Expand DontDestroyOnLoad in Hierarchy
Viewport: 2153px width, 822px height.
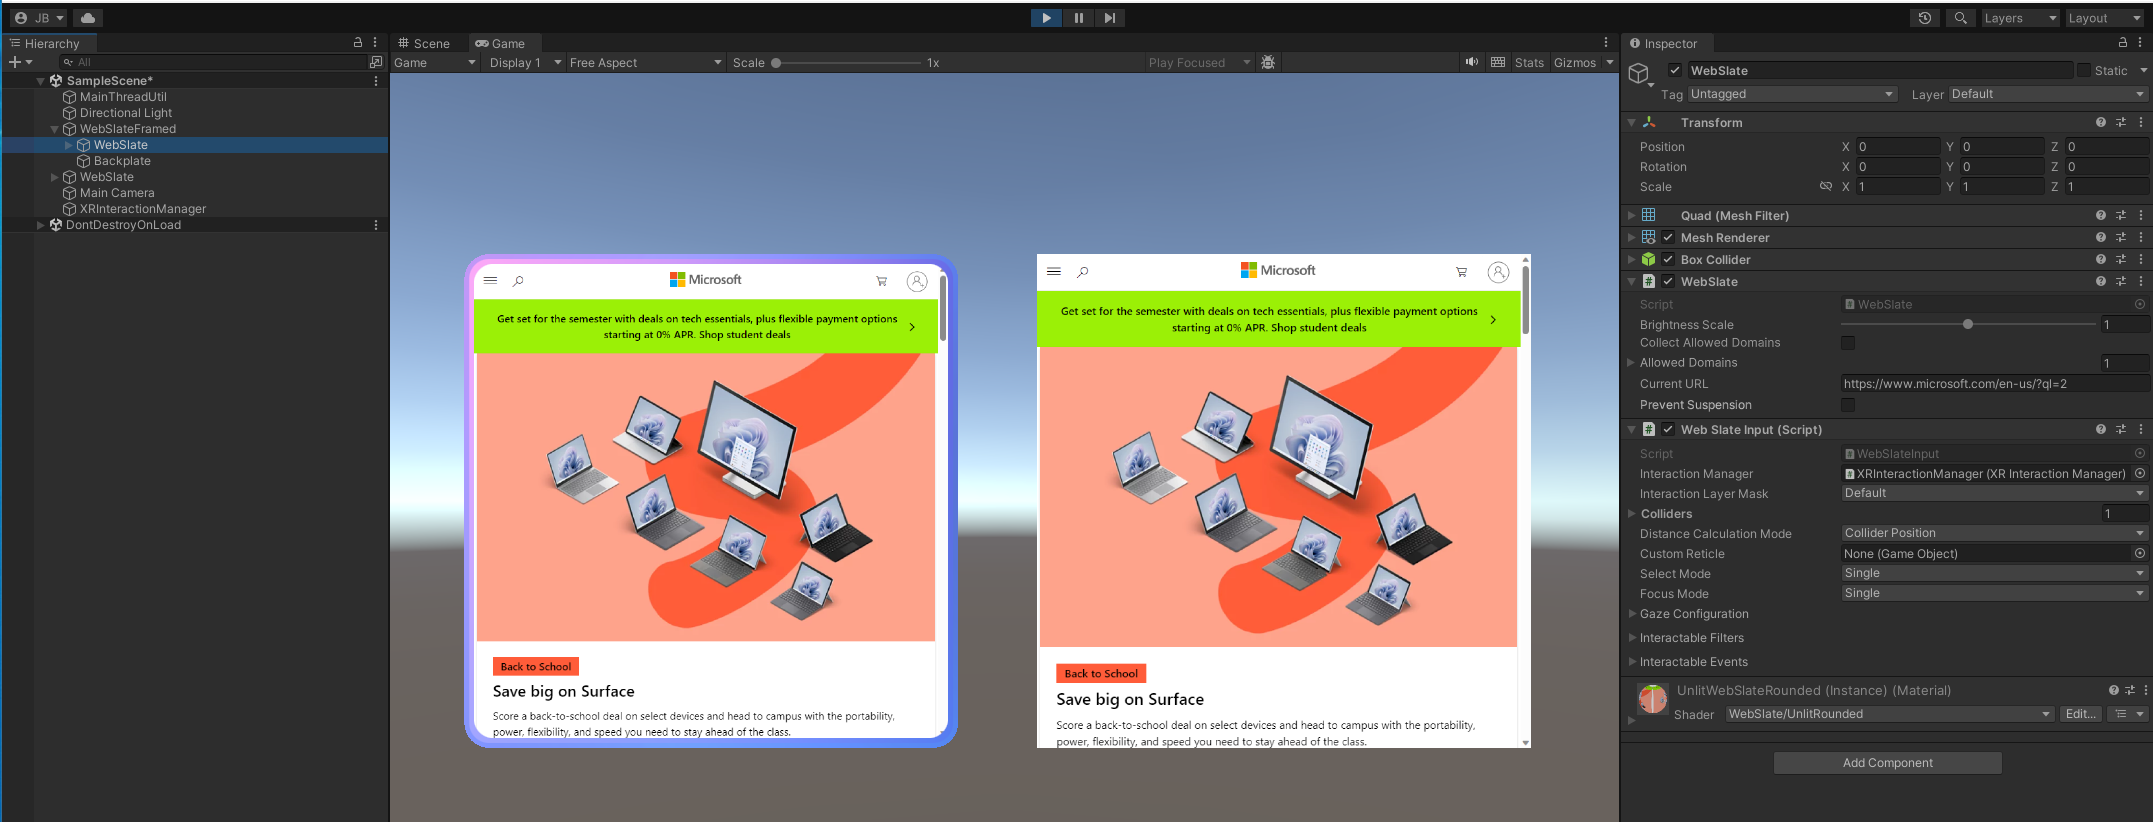(41, 225)
